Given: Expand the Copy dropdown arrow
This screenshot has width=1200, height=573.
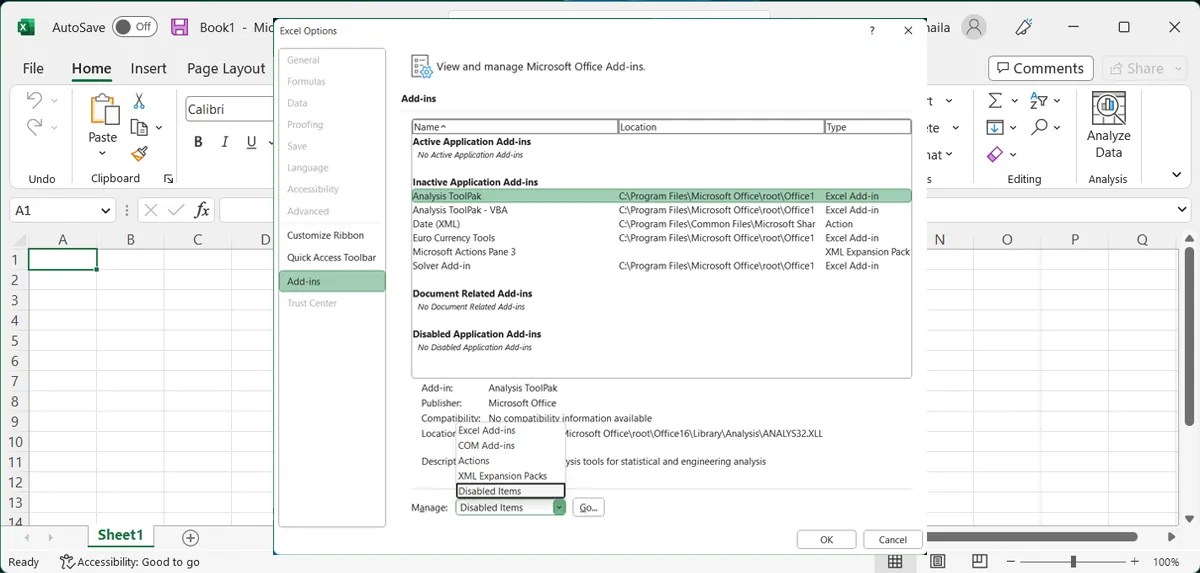Looking at the screenshot, I should click(x=158, y=128).
